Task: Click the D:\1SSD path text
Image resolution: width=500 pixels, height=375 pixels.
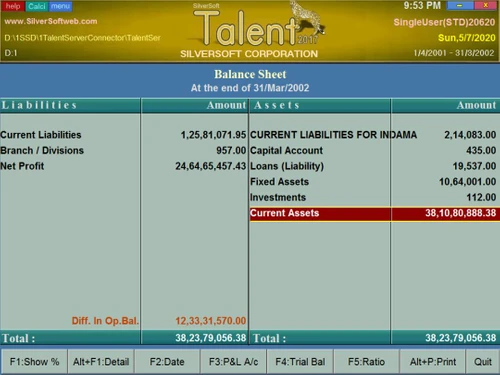Action: [x=82, y=38]
